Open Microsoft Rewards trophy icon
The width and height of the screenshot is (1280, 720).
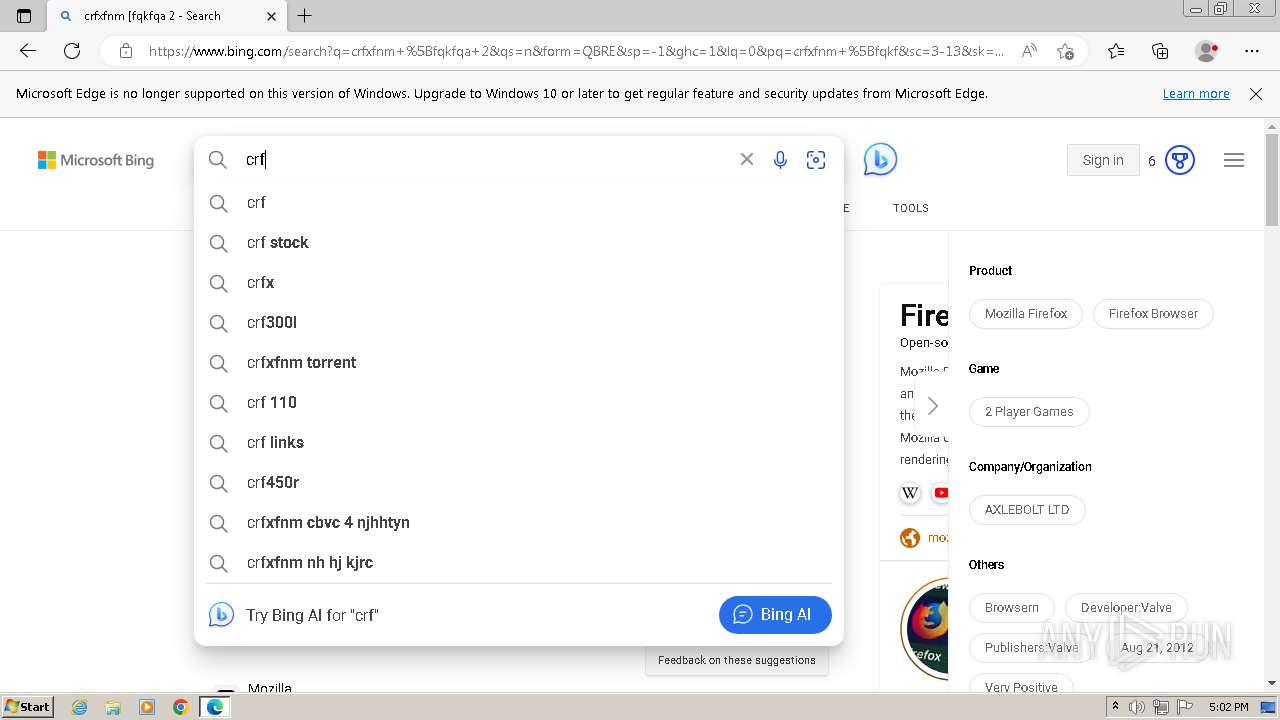tap(1180, 160)
